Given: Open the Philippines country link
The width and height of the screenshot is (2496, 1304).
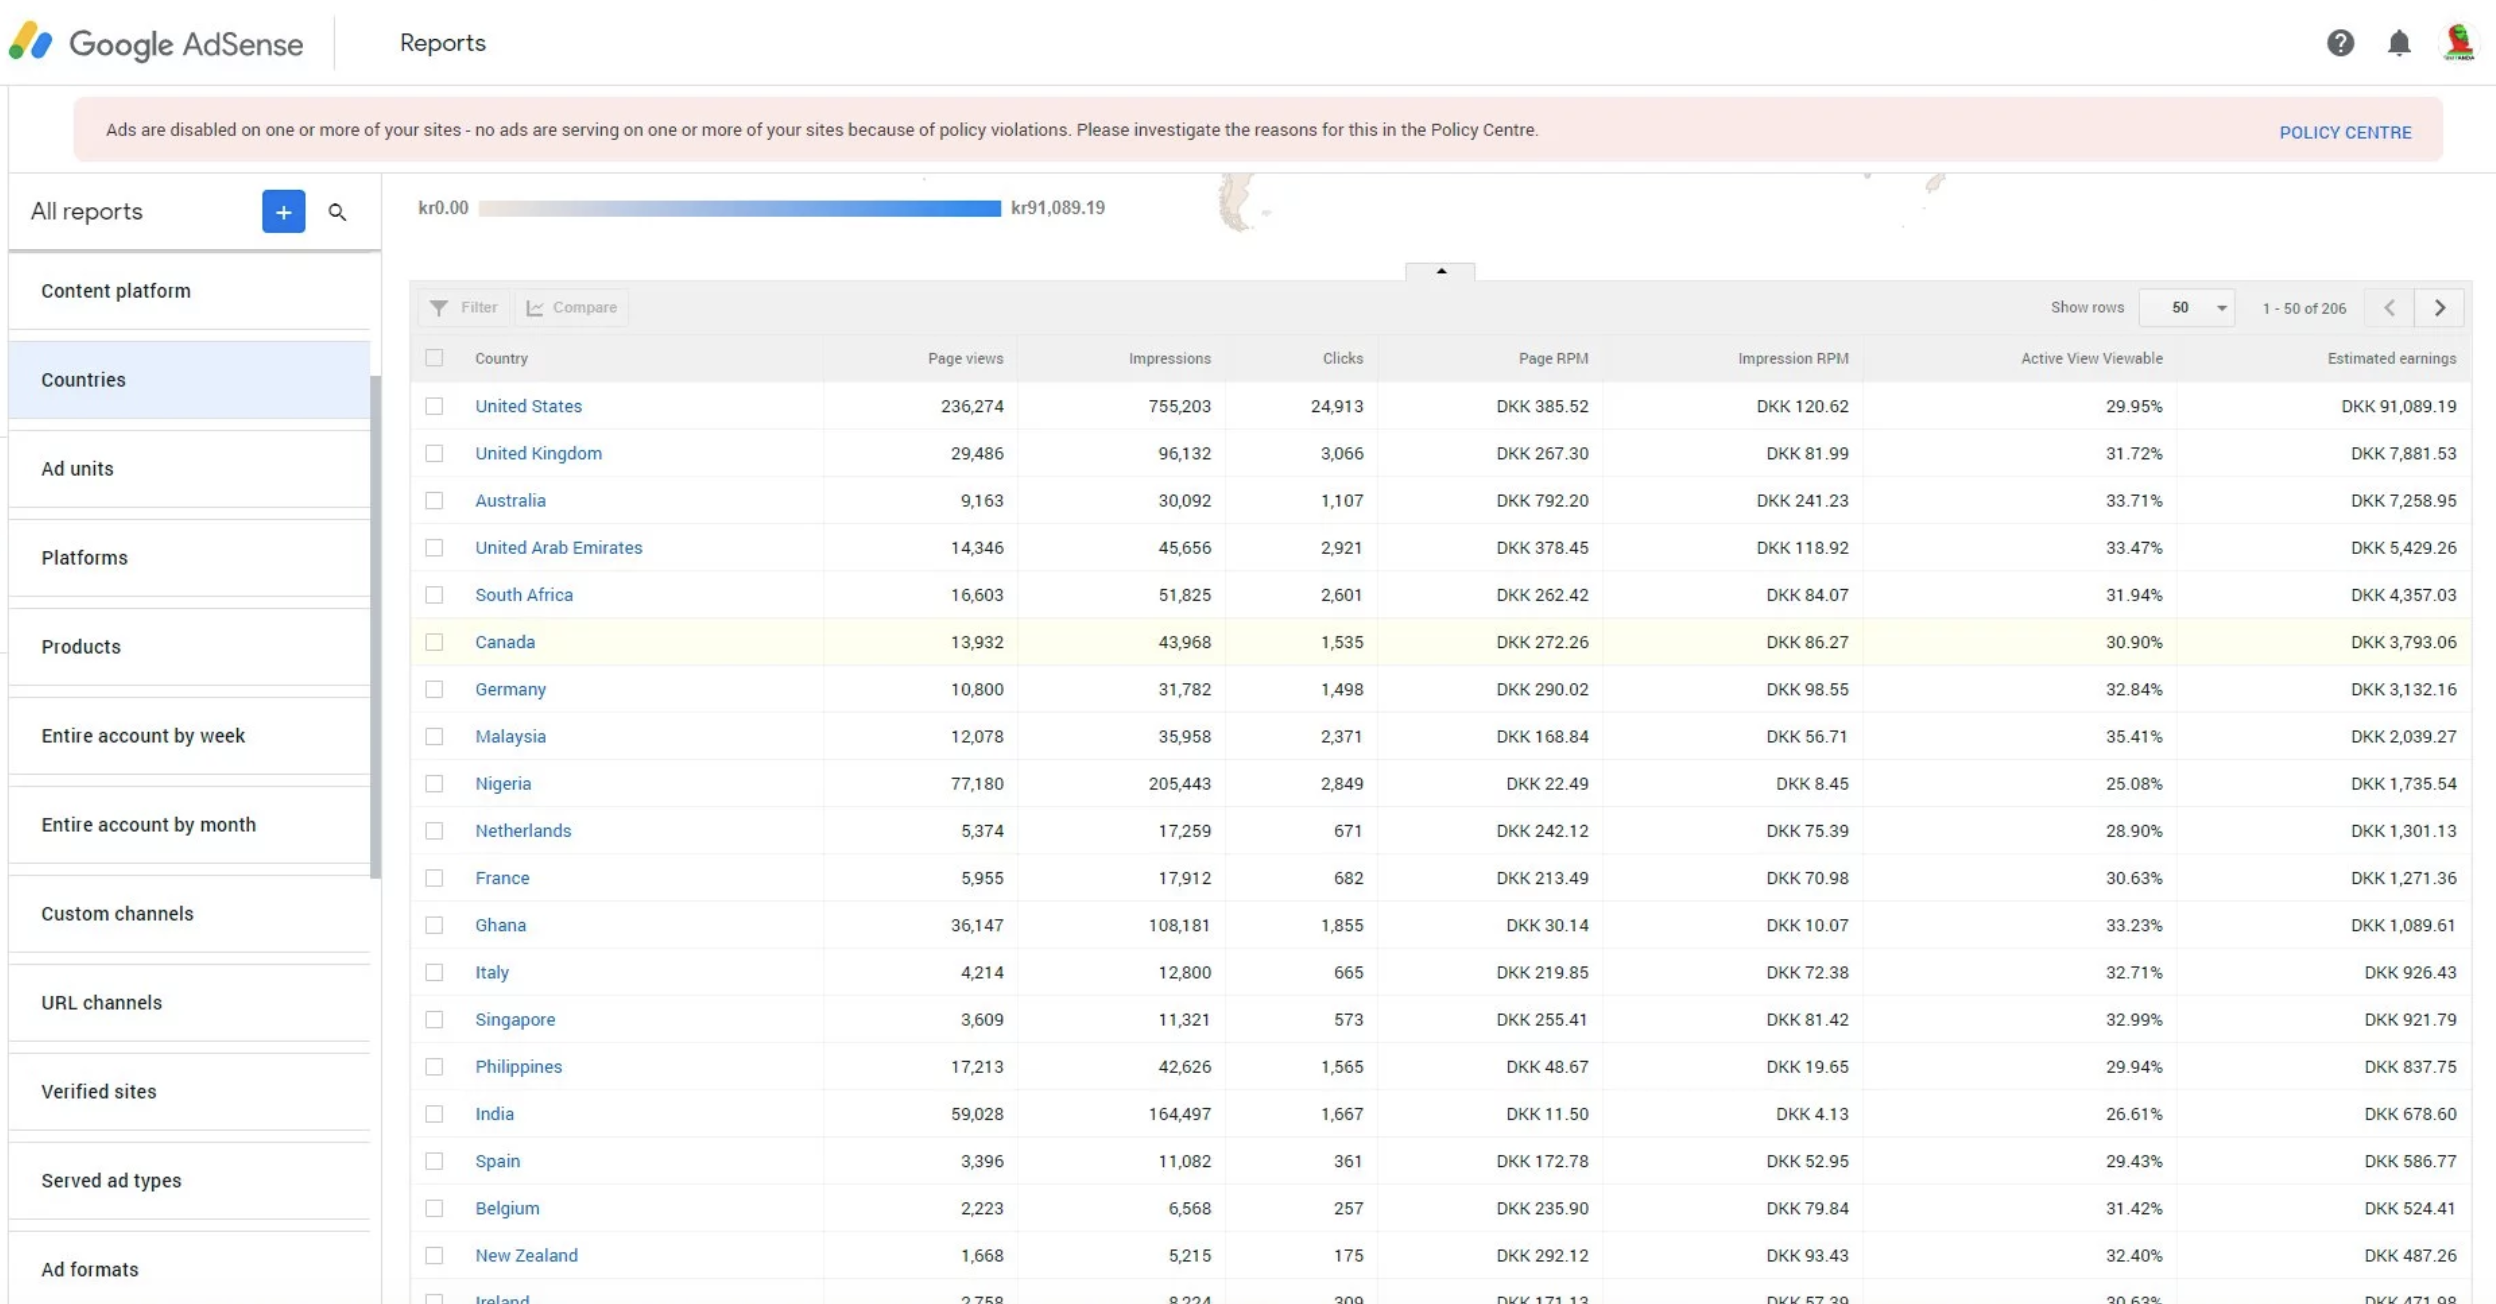Looking at the screenshot, I should [x=518, y=1067].
